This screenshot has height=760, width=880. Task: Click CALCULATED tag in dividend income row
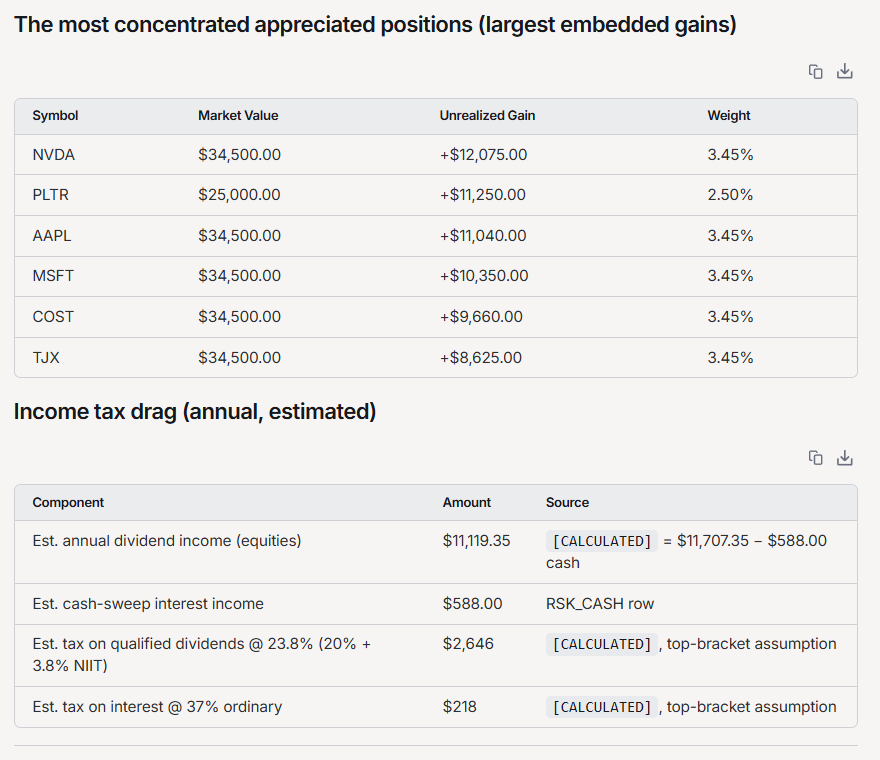[x=601, y=541]
